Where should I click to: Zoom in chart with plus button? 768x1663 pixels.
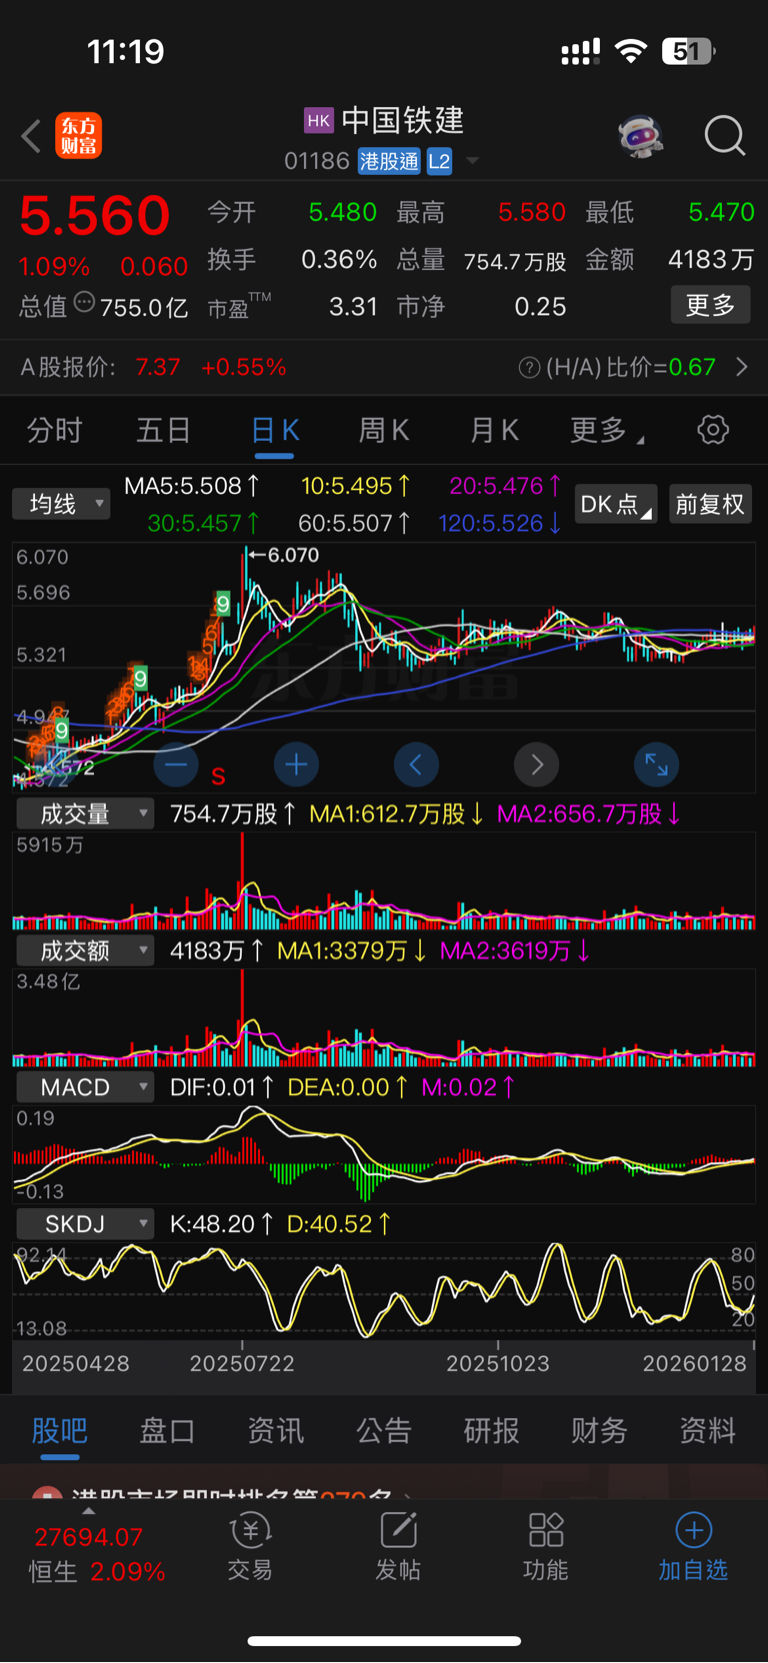click(x=296, y=765)
